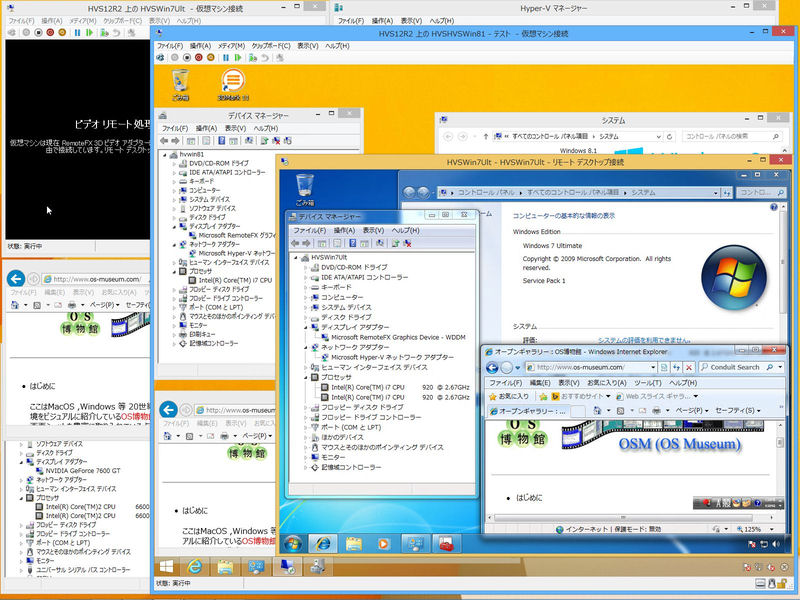The height and width of the screenshot is (600, 800).
Task: Open File Explorer on Windows 8.1 taskbar
Action: [x=225, y=566]
